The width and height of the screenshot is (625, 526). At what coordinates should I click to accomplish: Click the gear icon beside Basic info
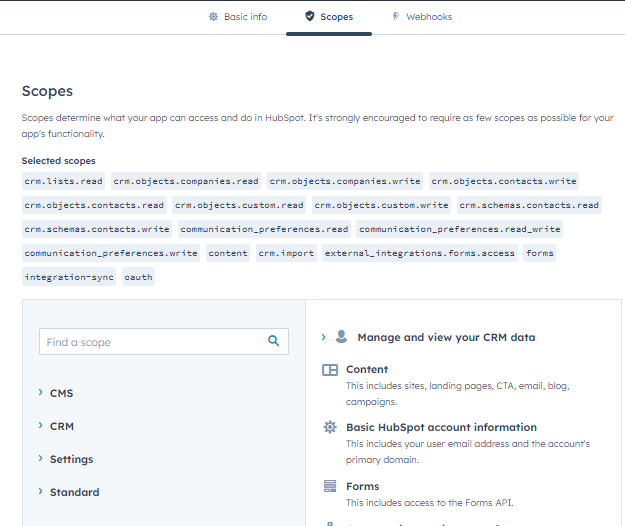click(x=214, y=17)
